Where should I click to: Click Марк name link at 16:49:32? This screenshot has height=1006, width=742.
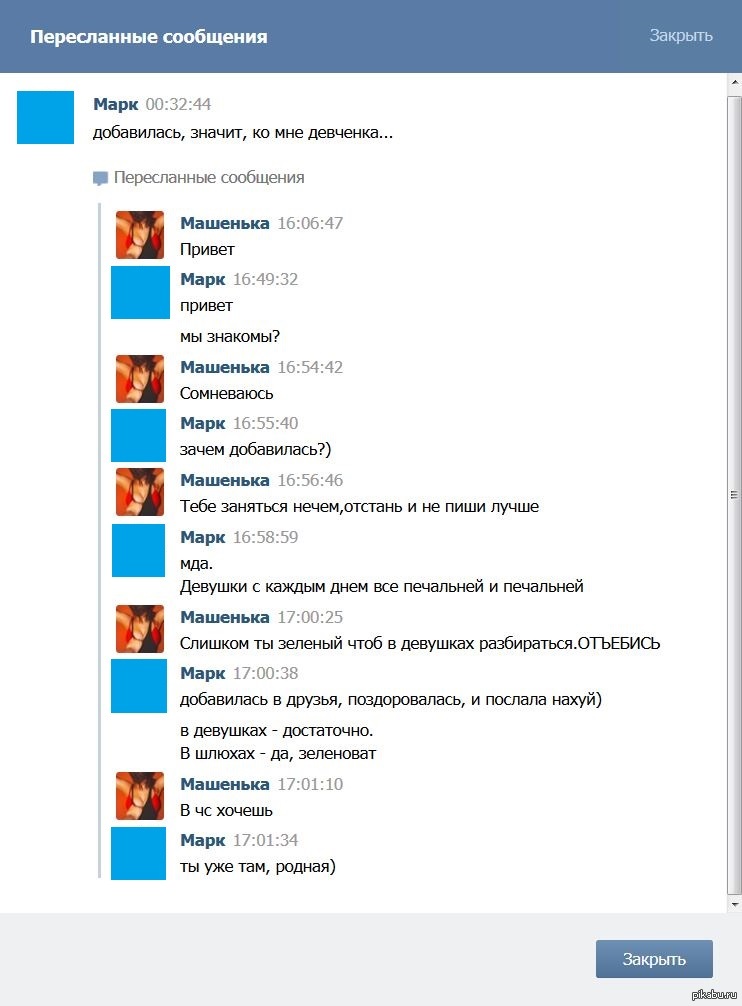pos(203,279)
